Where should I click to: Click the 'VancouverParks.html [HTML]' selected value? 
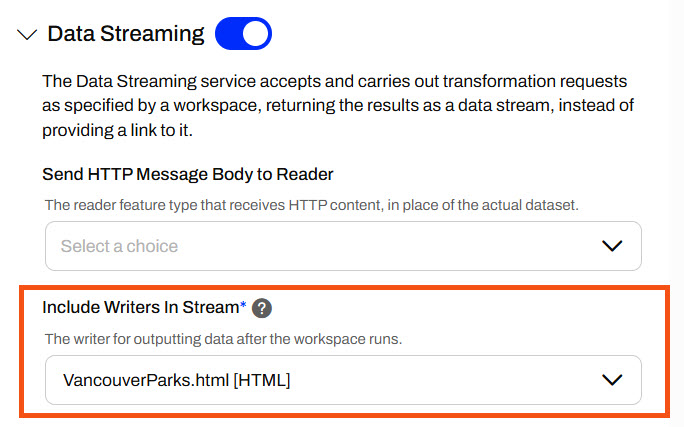click(176, 380)
